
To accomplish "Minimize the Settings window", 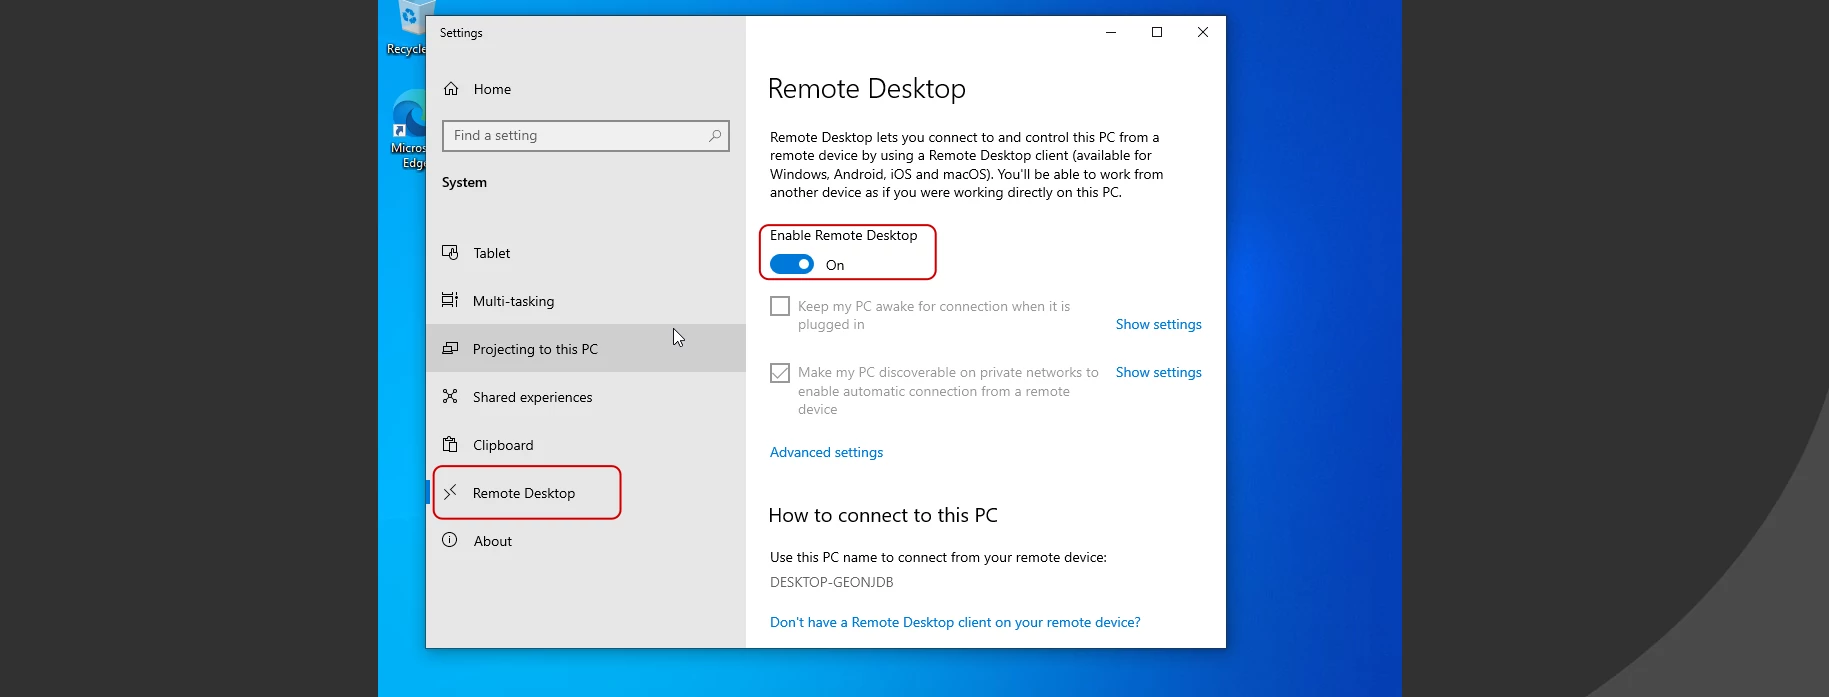I will pyautogui.click(x=1111, y=32).
